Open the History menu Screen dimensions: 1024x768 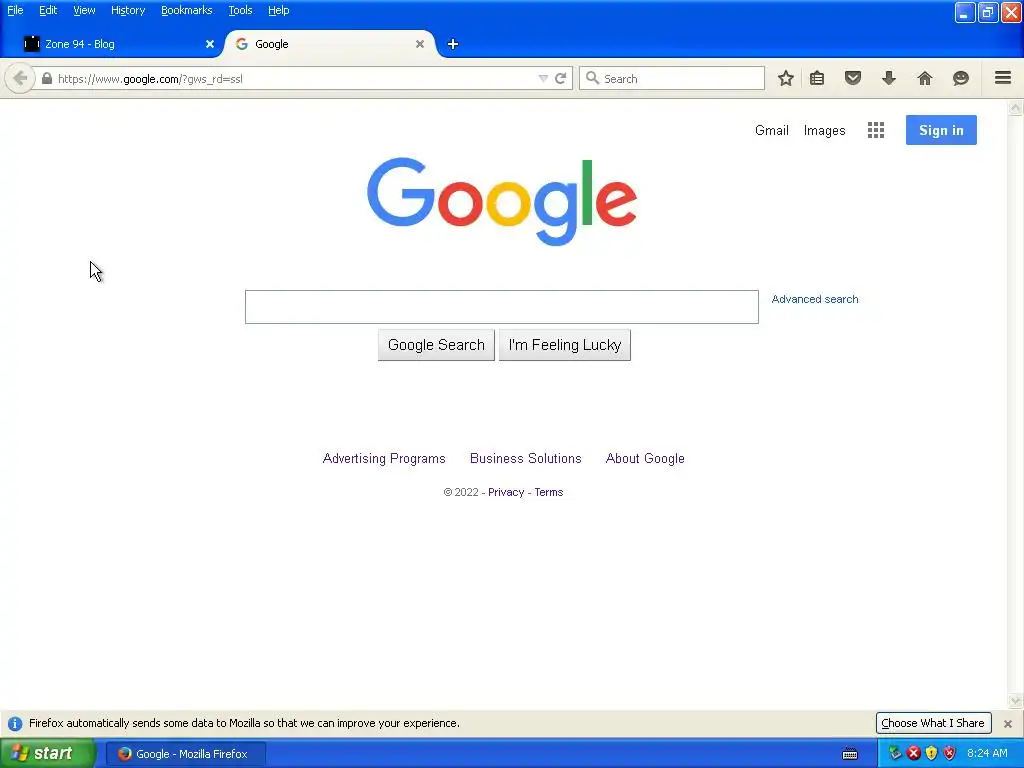(128, 10)
